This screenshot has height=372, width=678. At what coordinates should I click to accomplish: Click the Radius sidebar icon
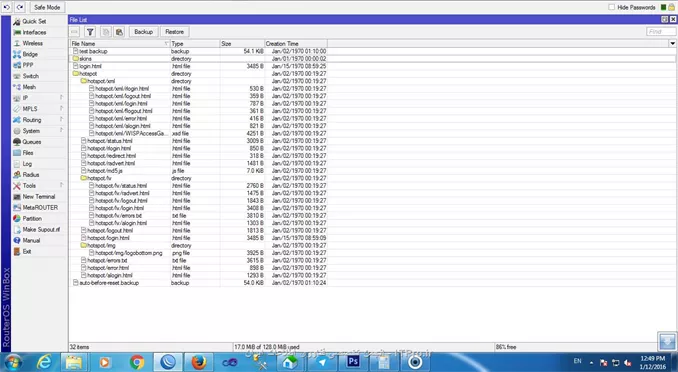(17, 175)
